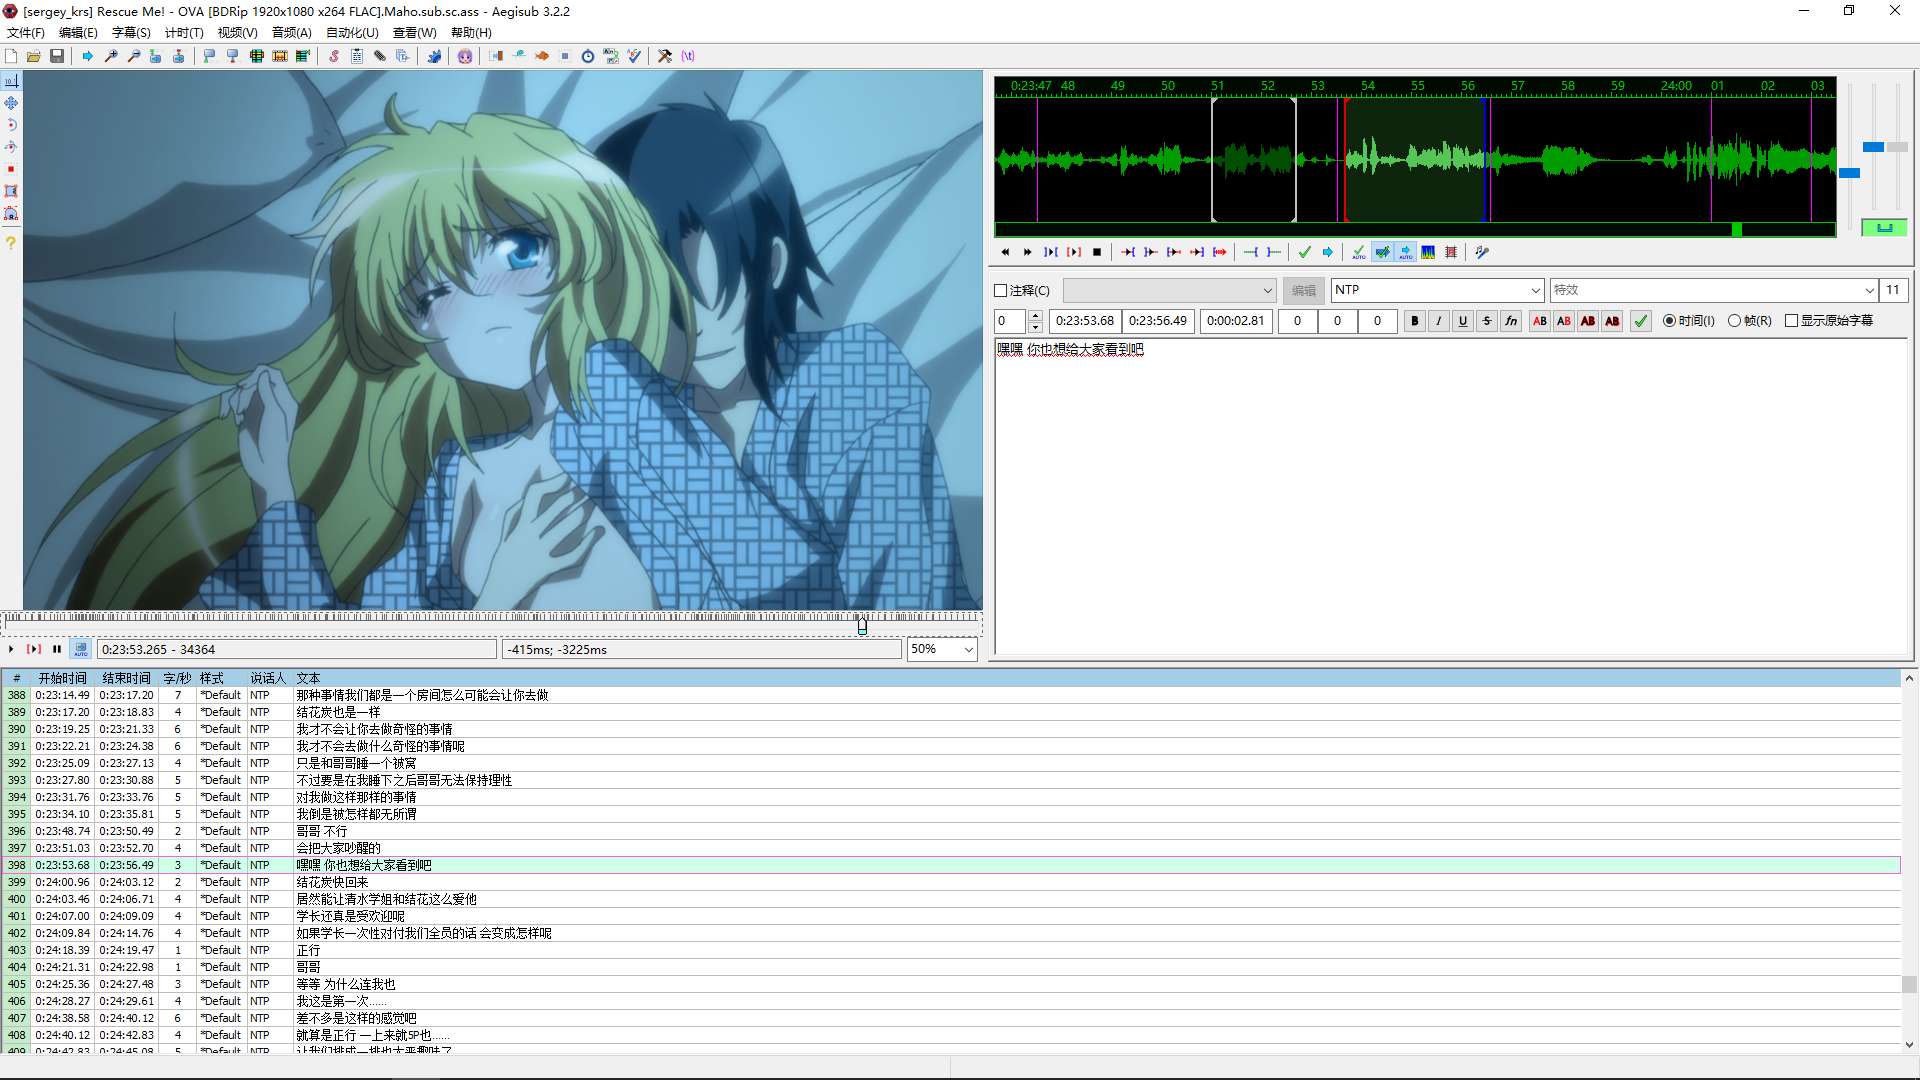Open the Automation manager icon
The image size is (1920, 1080).
pyautogui.click(x=434, y=56)
